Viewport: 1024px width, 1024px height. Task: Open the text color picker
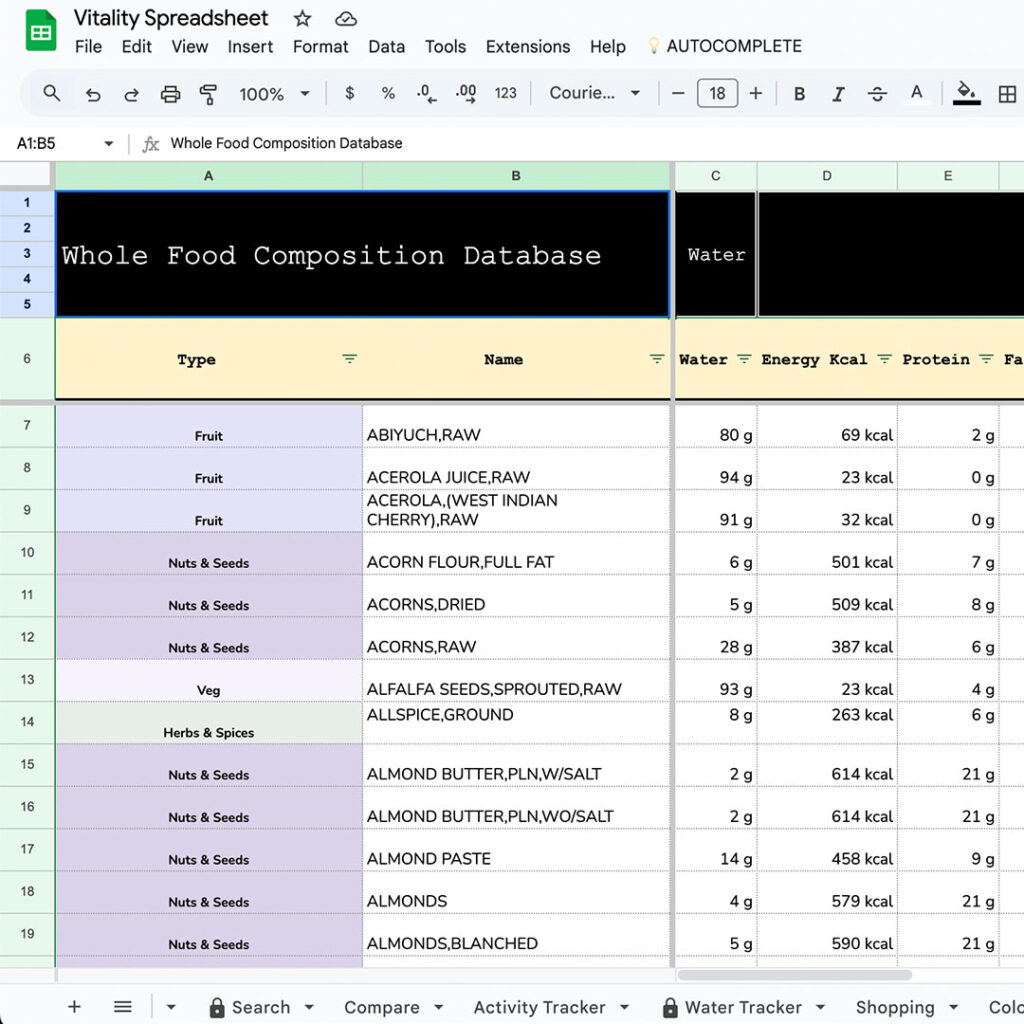[x=916, y=94]
